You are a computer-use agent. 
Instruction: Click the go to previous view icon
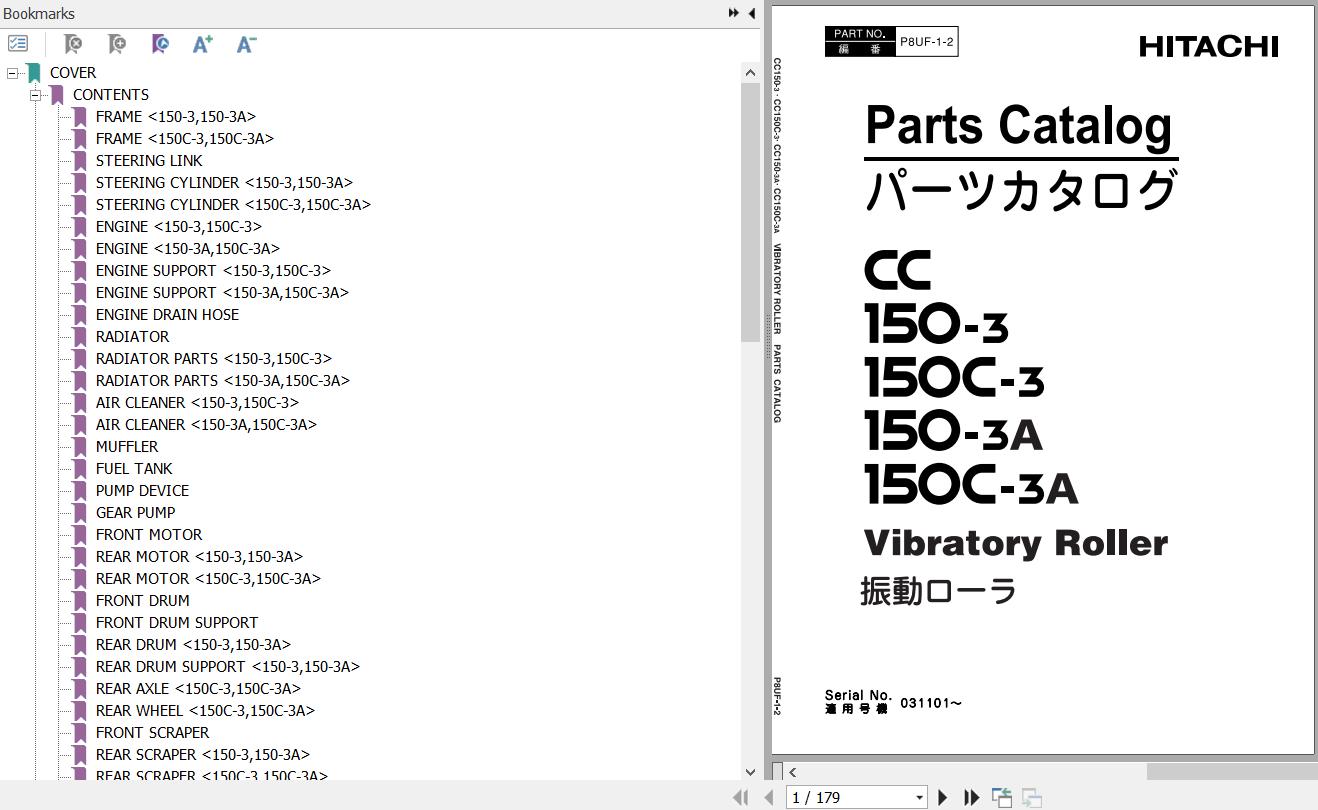tap(1001, 797)
